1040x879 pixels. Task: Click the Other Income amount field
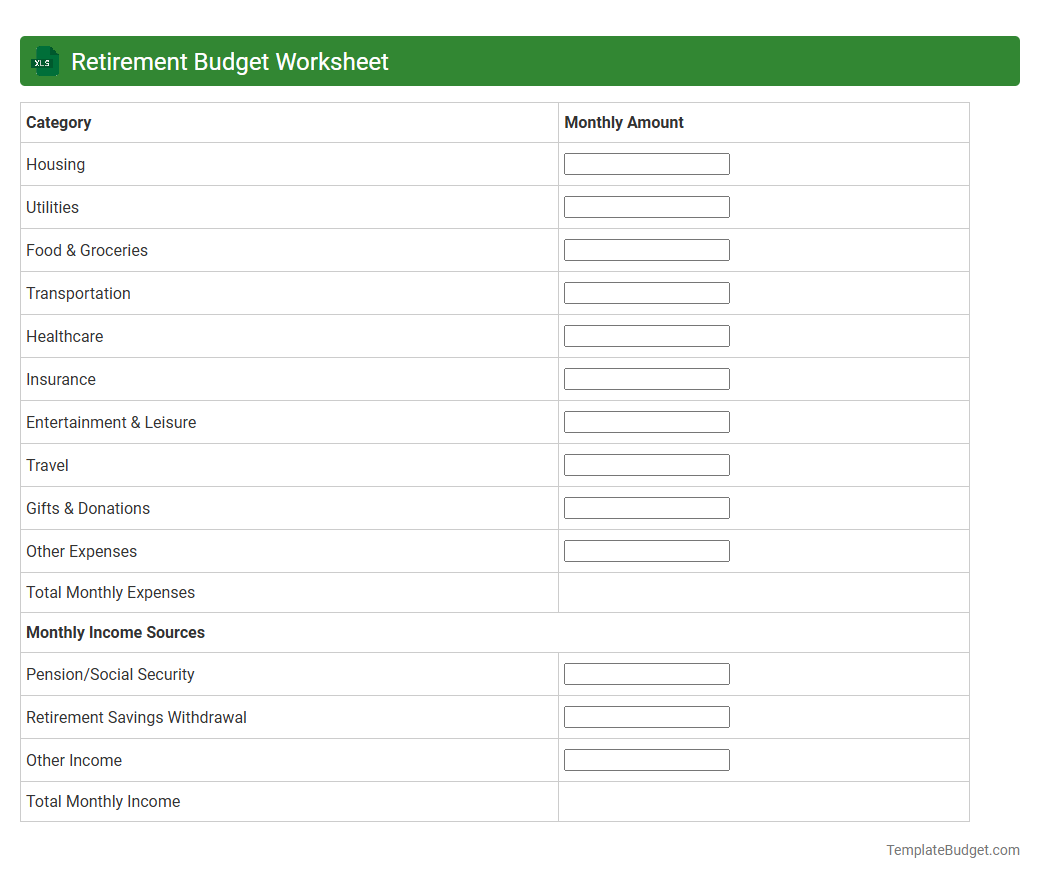click(646, 759)
